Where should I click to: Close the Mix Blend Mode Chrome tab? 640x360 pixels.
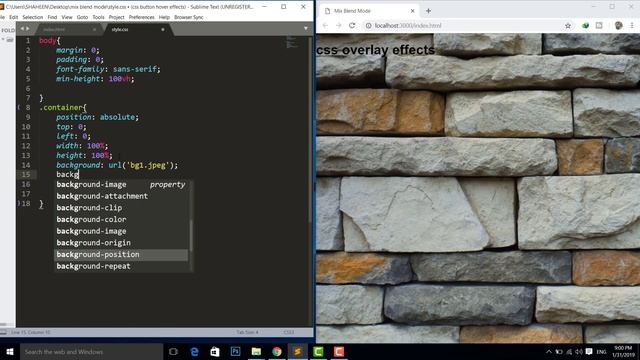pyautogui.click(x=412, y=11)
